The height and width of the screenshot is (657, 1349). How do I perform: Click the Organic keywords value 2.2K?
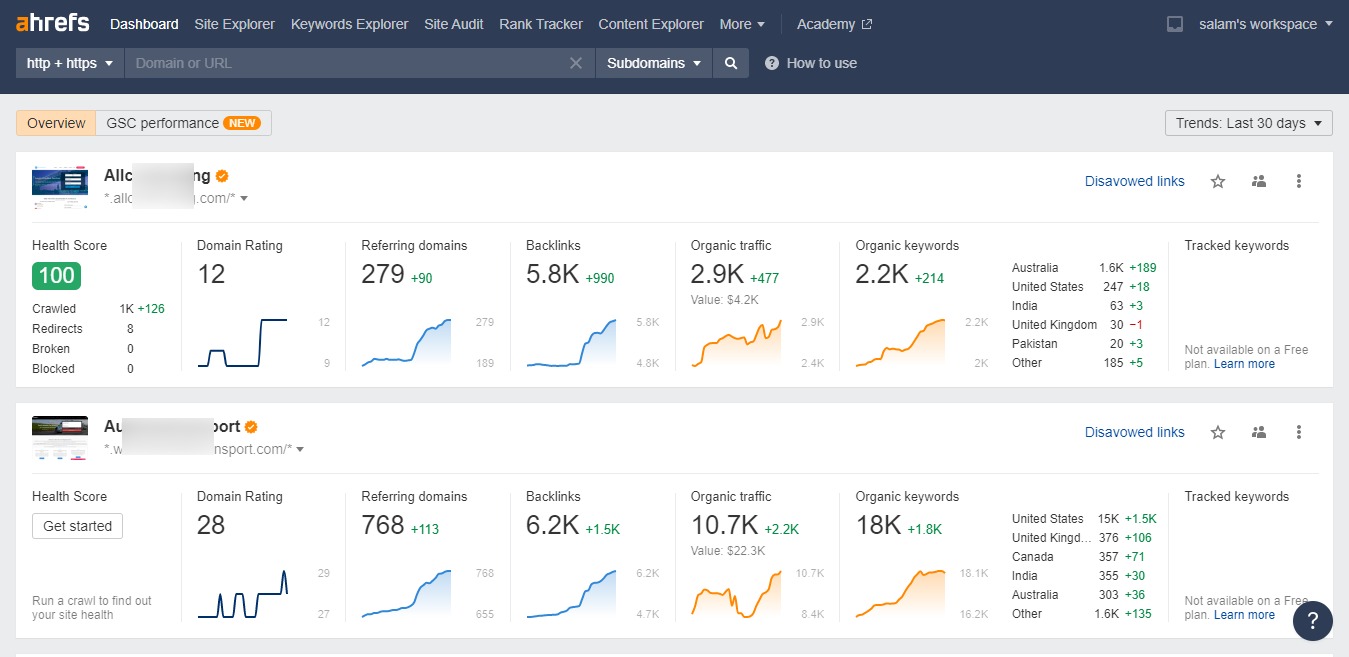882,274
